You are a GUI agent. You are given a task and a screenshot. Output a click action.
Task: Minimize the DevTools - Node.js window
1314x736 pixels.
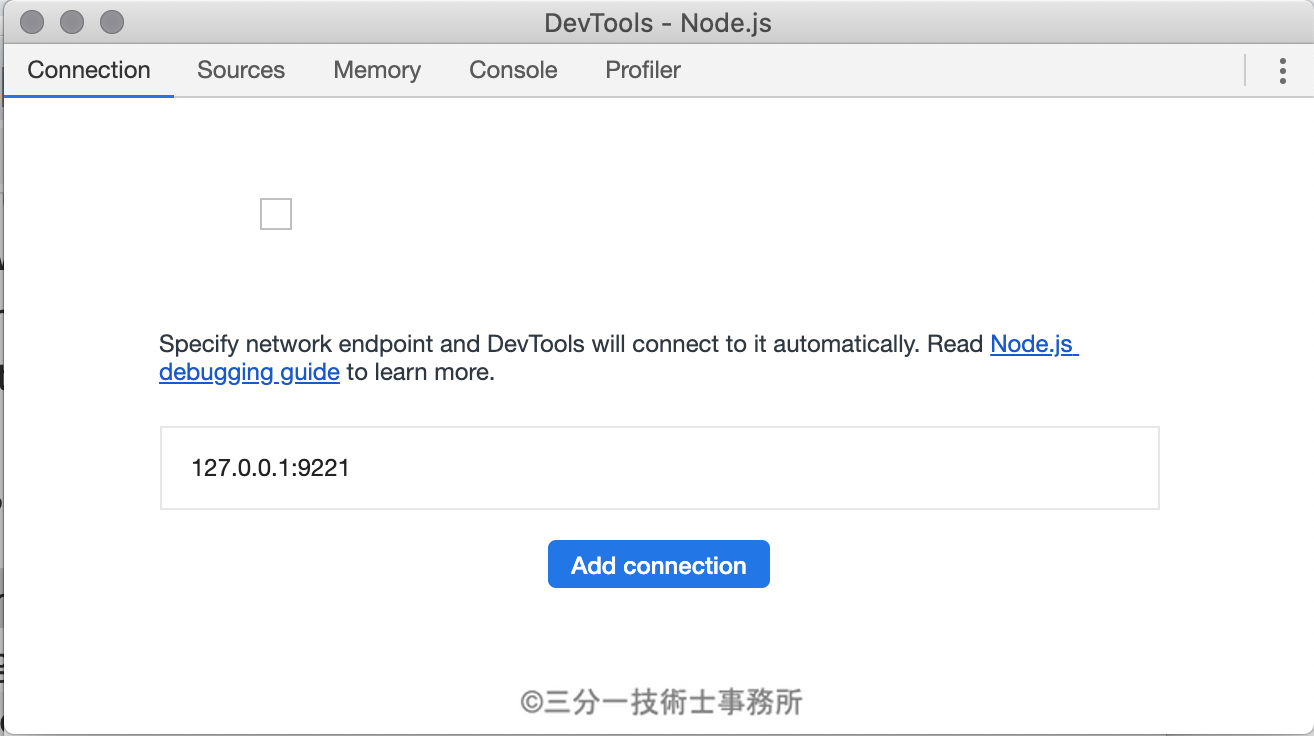pos(72,22)
